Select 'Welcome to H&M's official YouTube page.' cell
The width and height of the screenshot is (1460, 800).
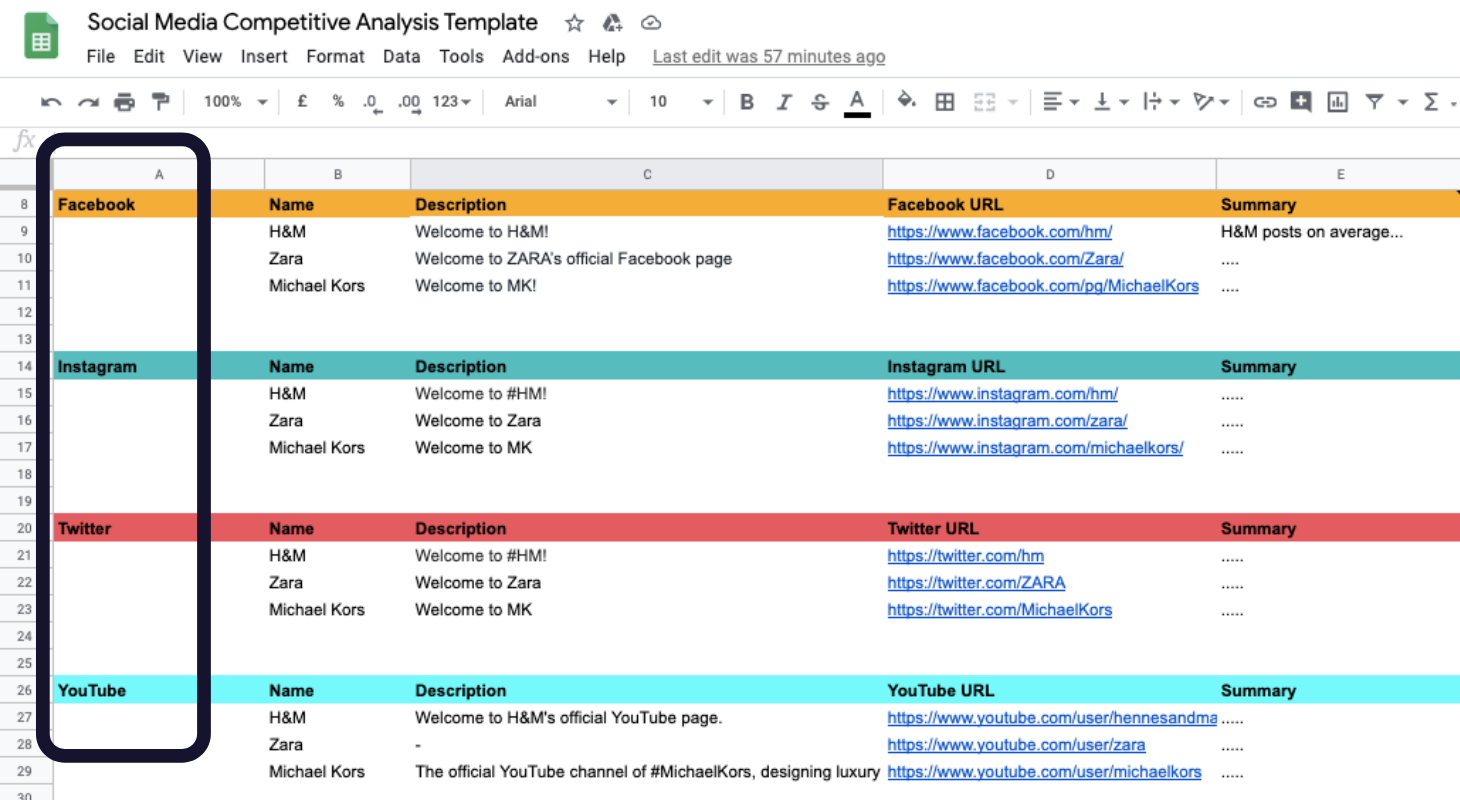647,718
